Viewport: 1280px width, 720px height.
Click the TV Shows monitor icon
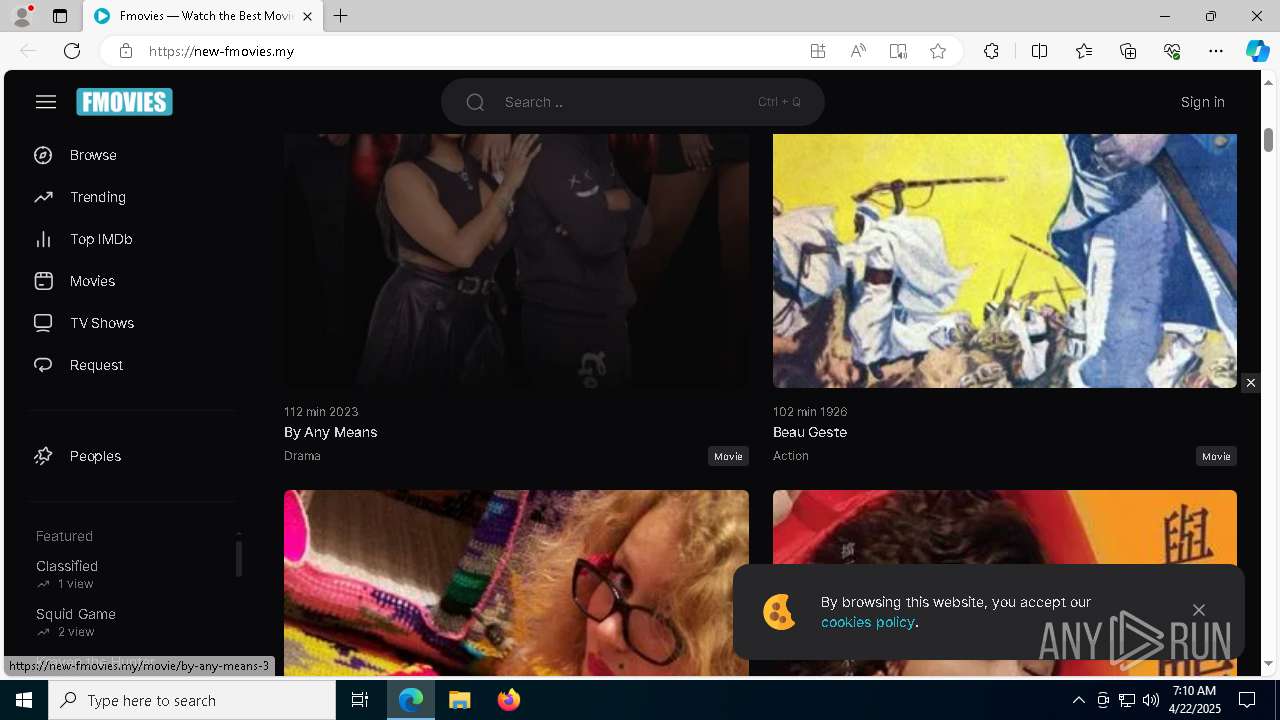[43, 323]
